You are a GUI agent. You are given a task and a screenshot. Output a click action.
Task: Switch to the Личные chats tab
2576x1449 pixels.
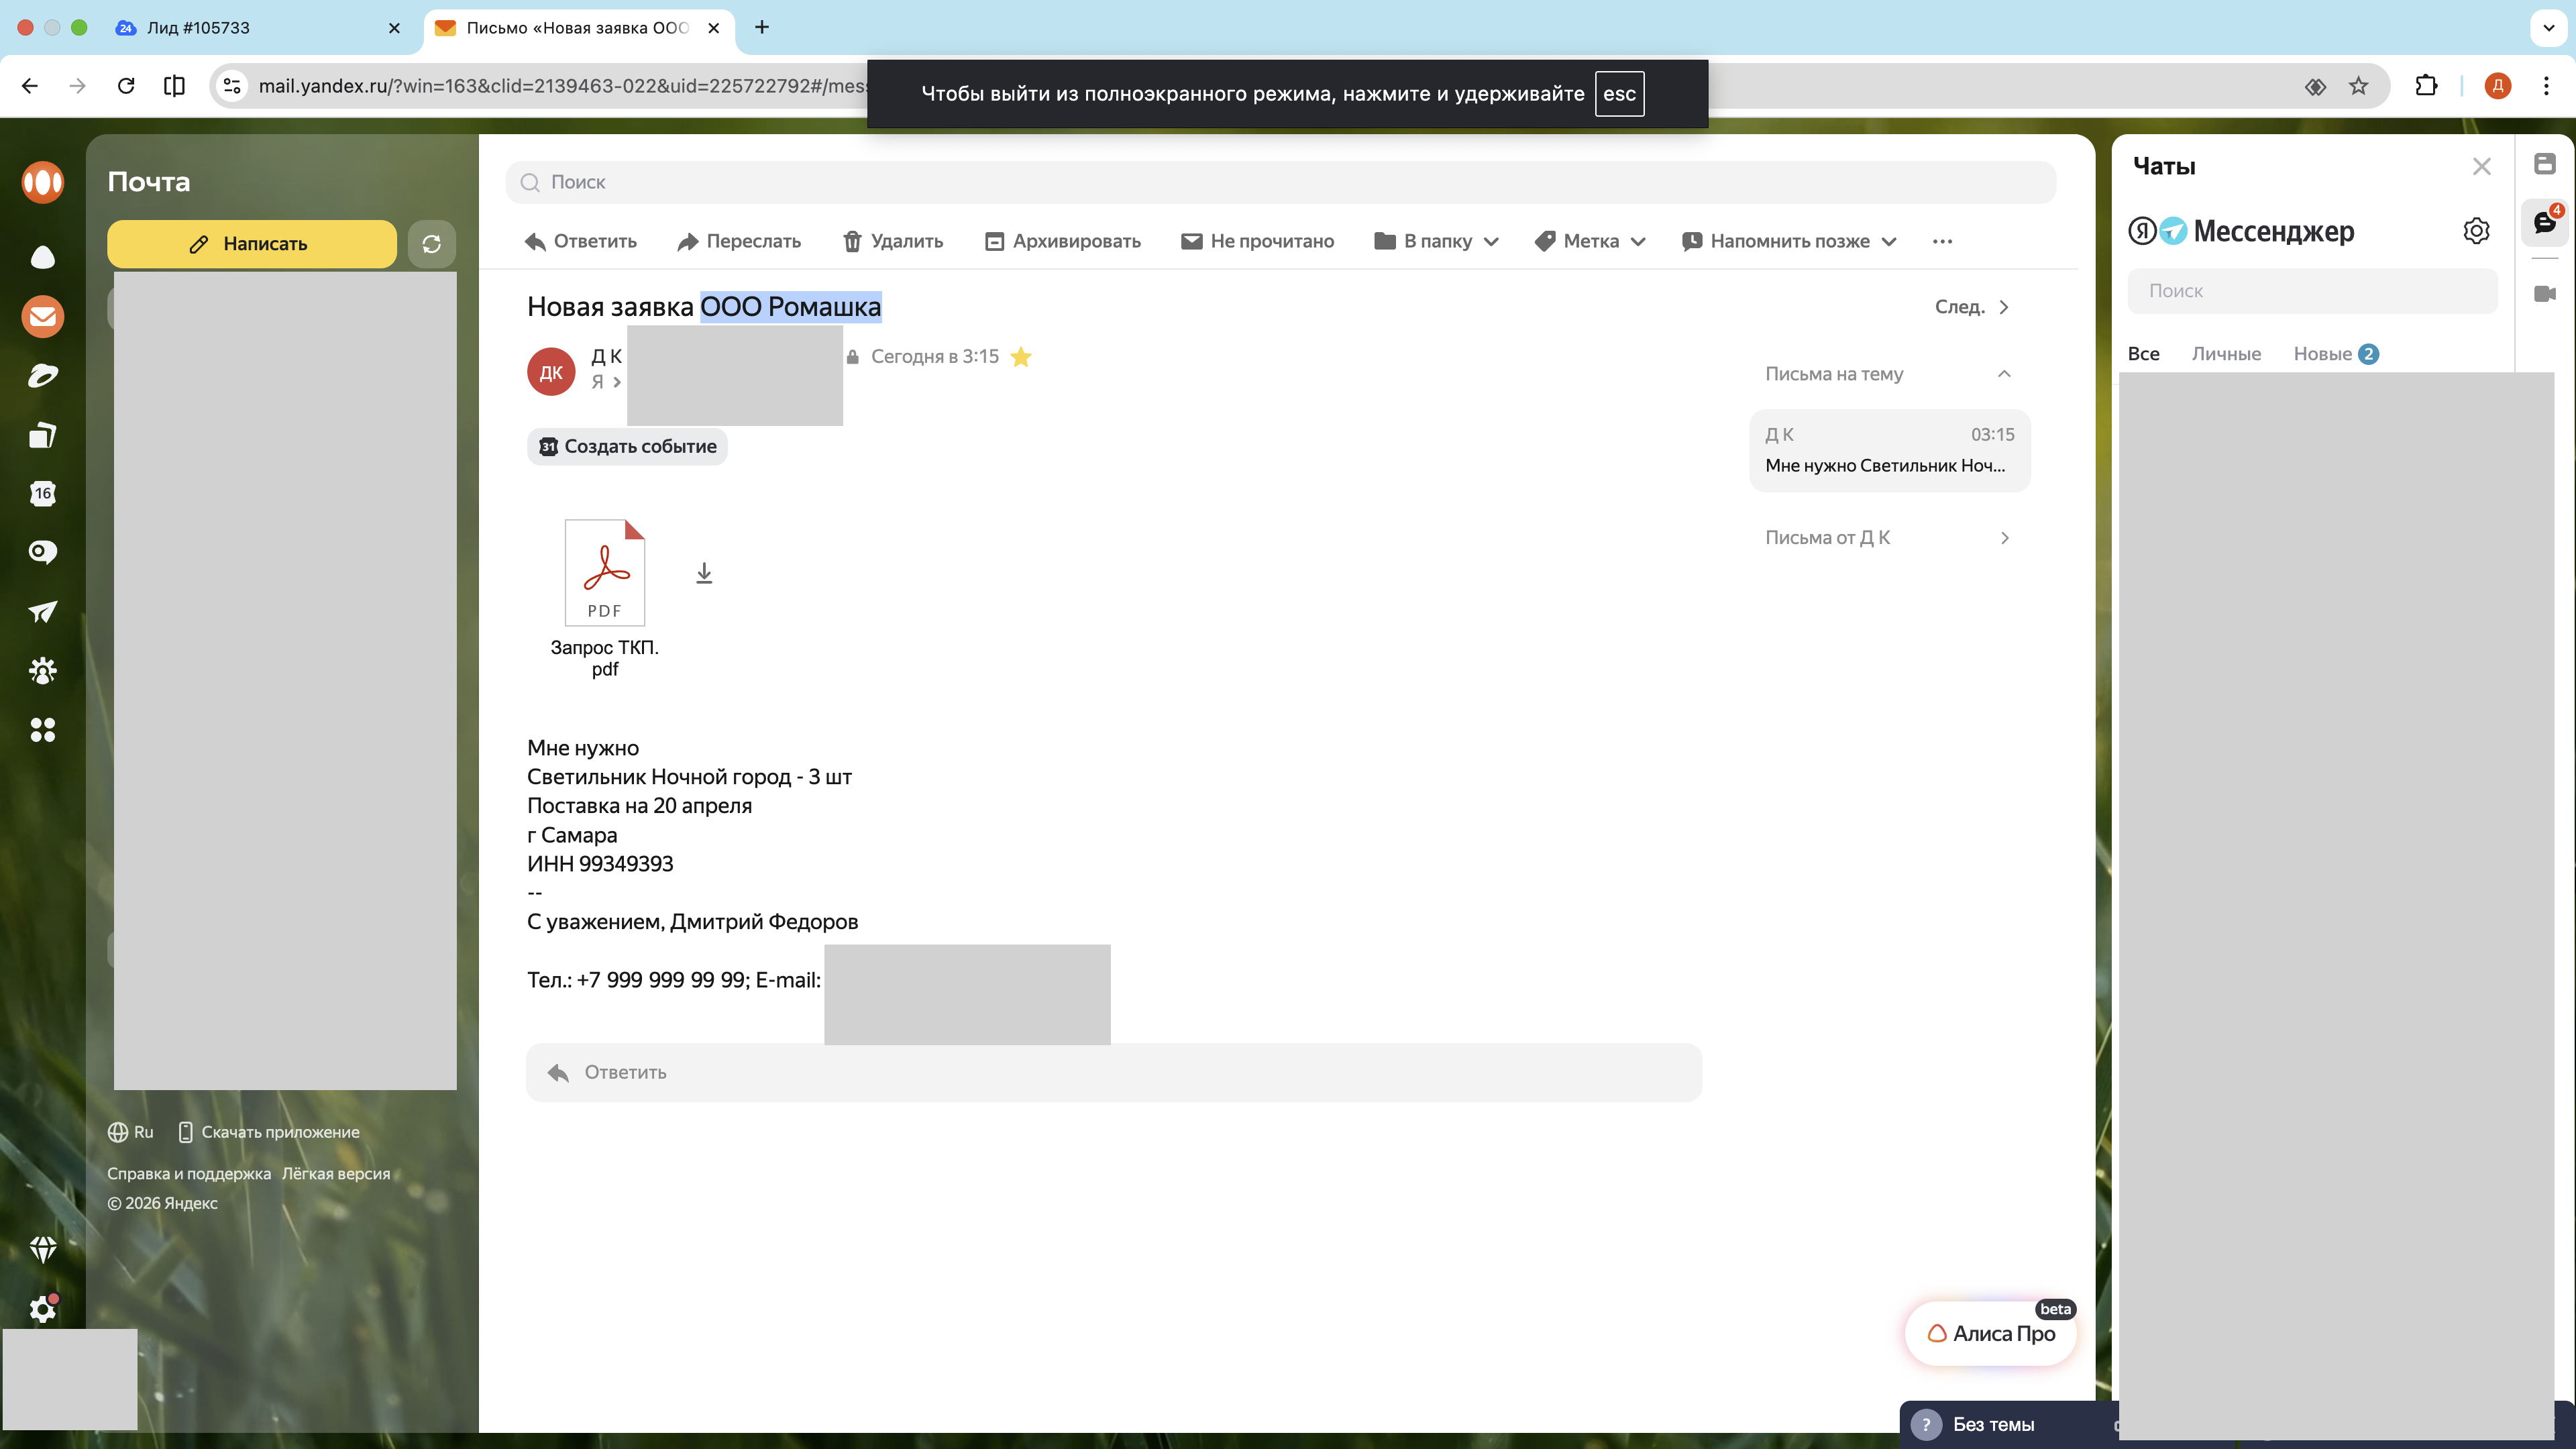pos(2226,354)
